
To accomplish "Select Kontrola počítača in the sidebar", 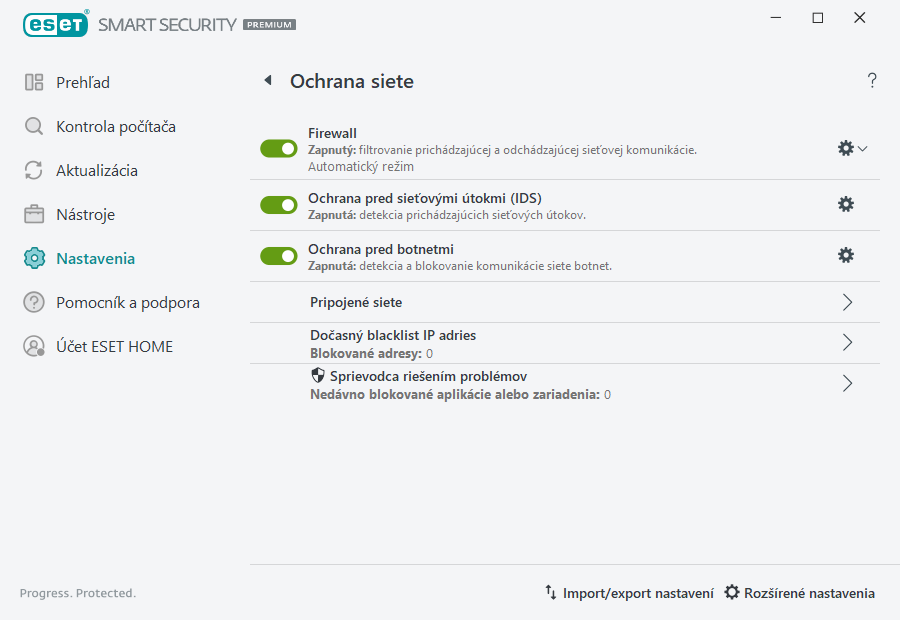I will [x=35, y=126].
